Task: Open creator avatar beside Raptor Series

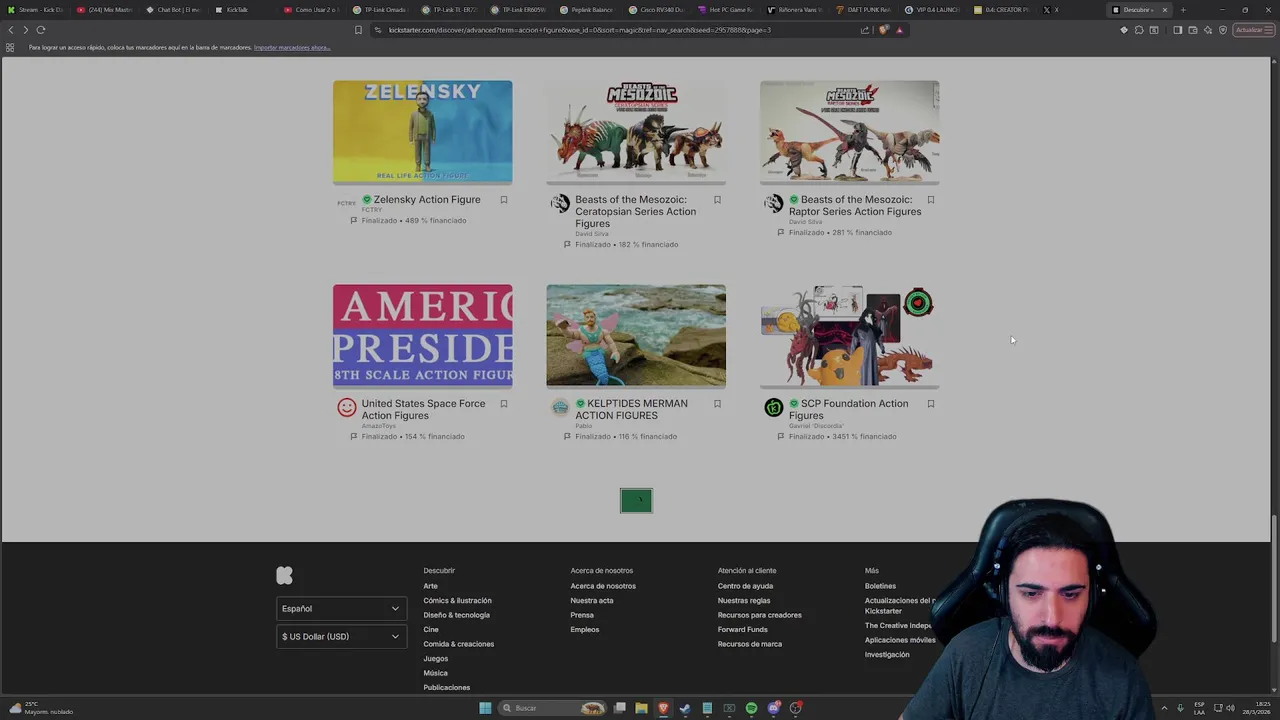Action: click(774, 203)
